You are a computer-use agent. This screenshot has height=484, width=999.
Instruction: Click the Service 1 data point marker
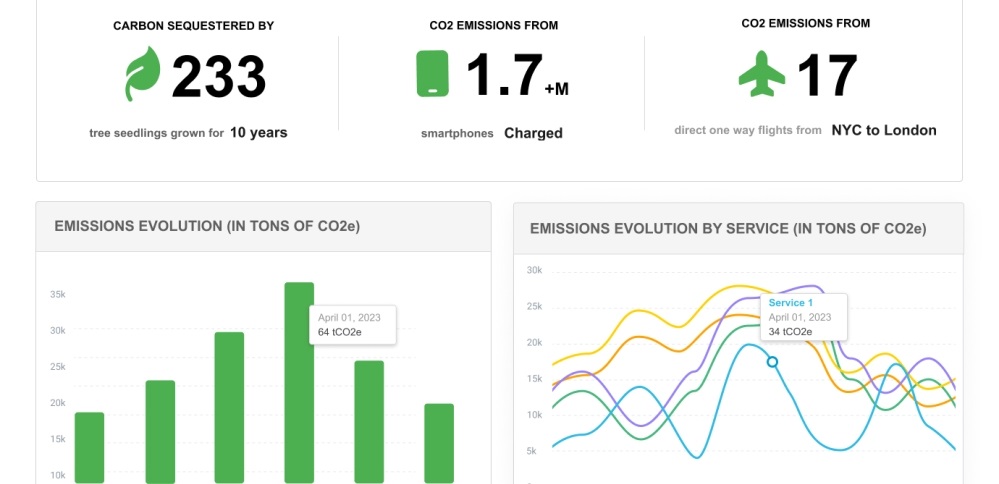pyautogui.click(x=772, y=362)
